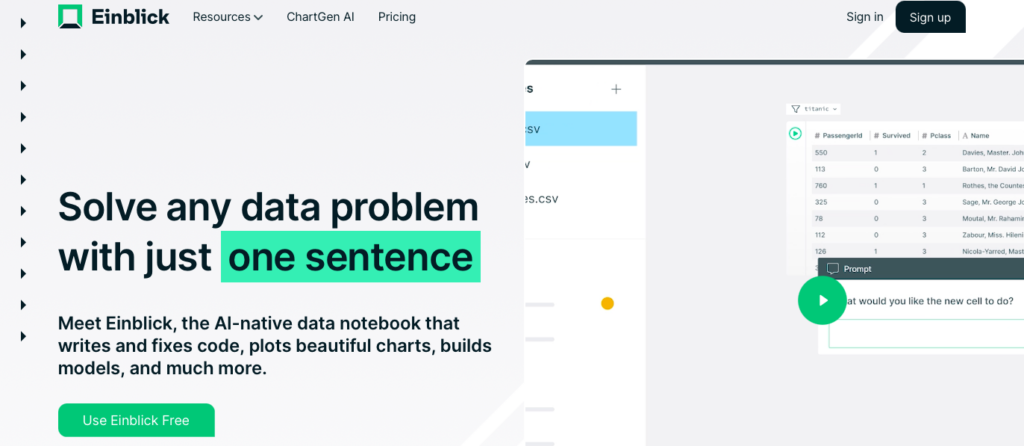The height and width of the screenshot is (446, 1024).
Task: Play the demo video with the green button
Action: click(822, 300)
